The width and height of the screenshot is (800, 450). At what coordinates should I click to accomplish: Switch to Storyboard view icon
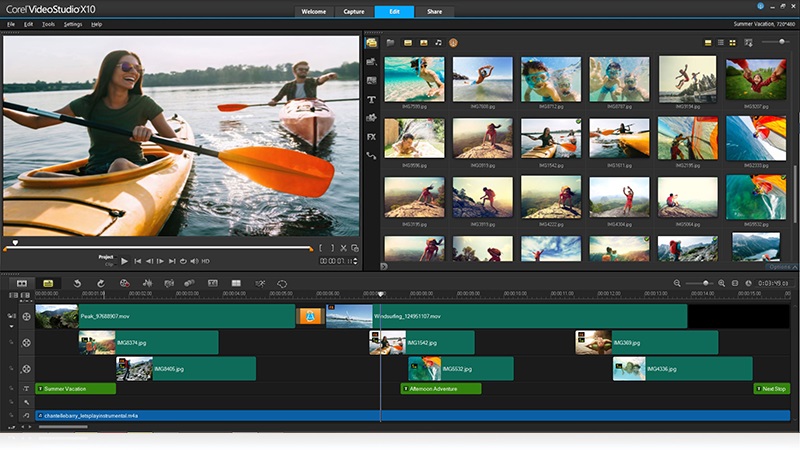pos(22,283)
